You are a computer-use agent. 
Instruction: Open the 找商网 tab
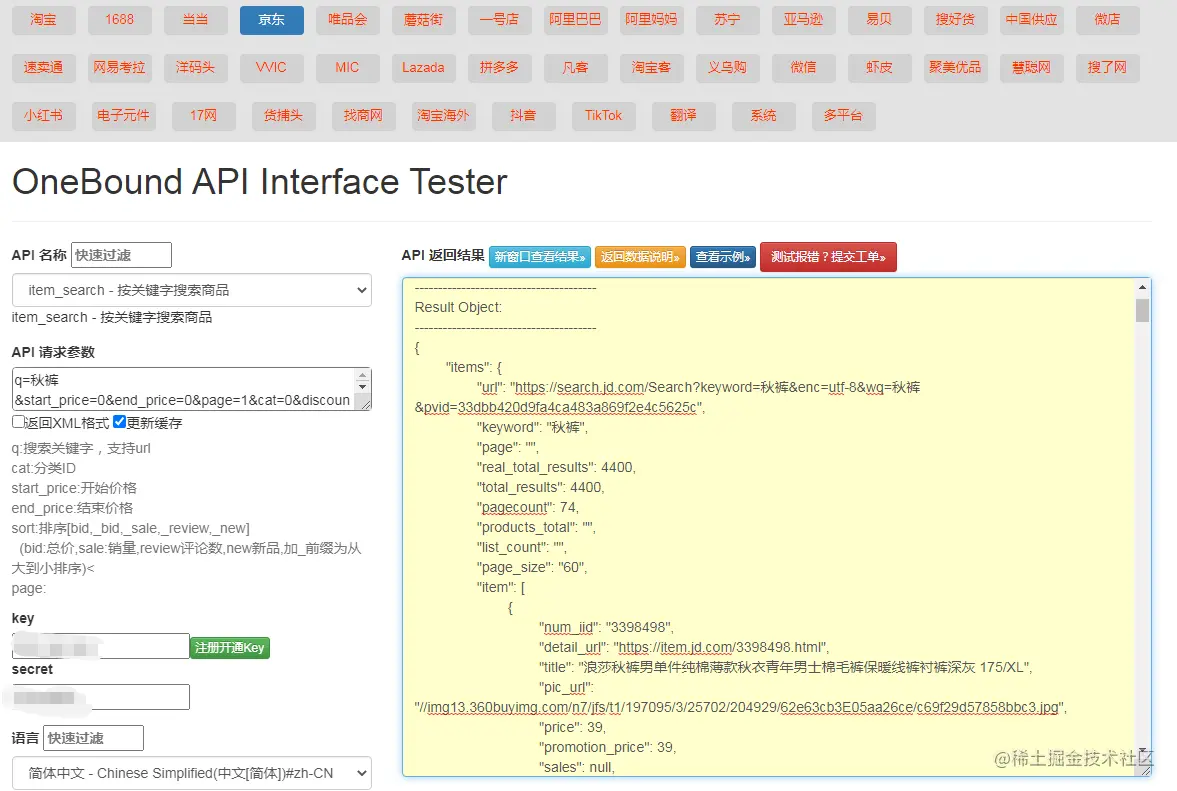coord(363,116)
